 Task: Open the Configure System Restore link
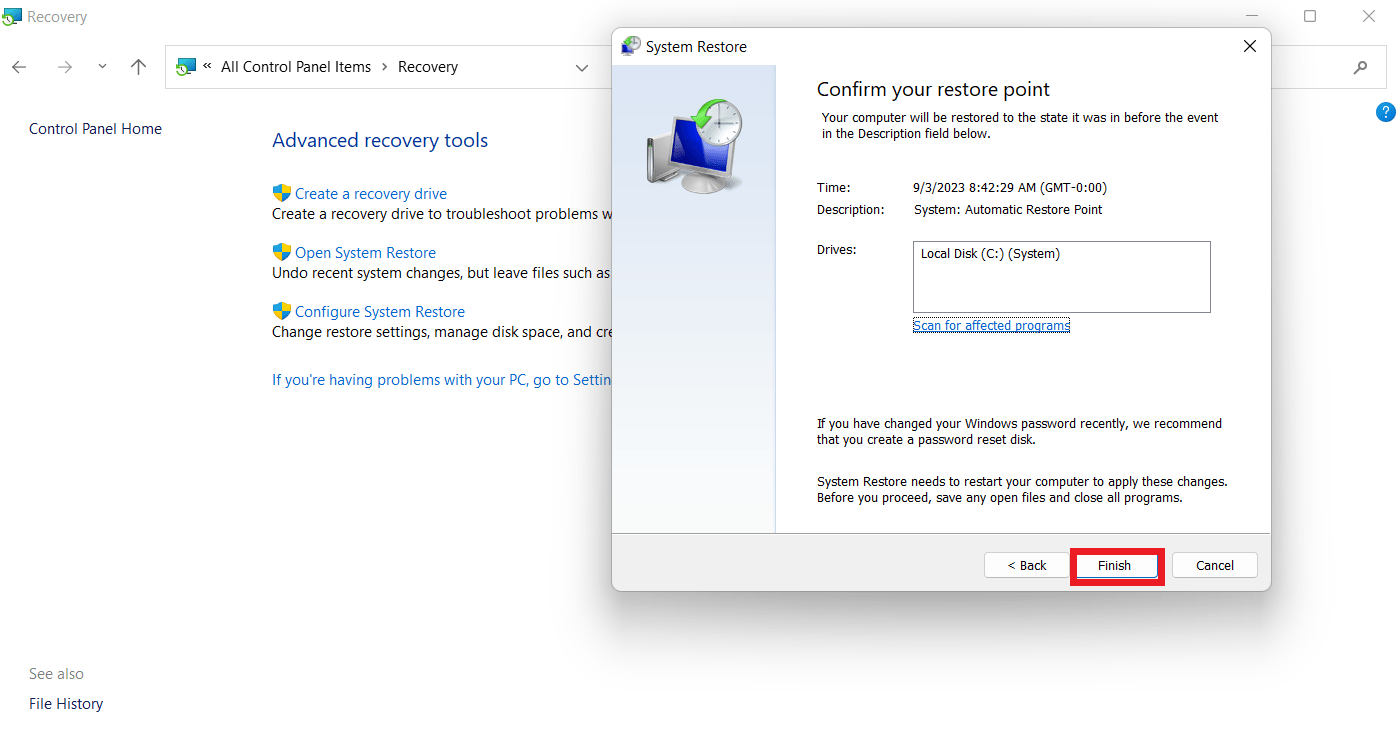[379, 312]
